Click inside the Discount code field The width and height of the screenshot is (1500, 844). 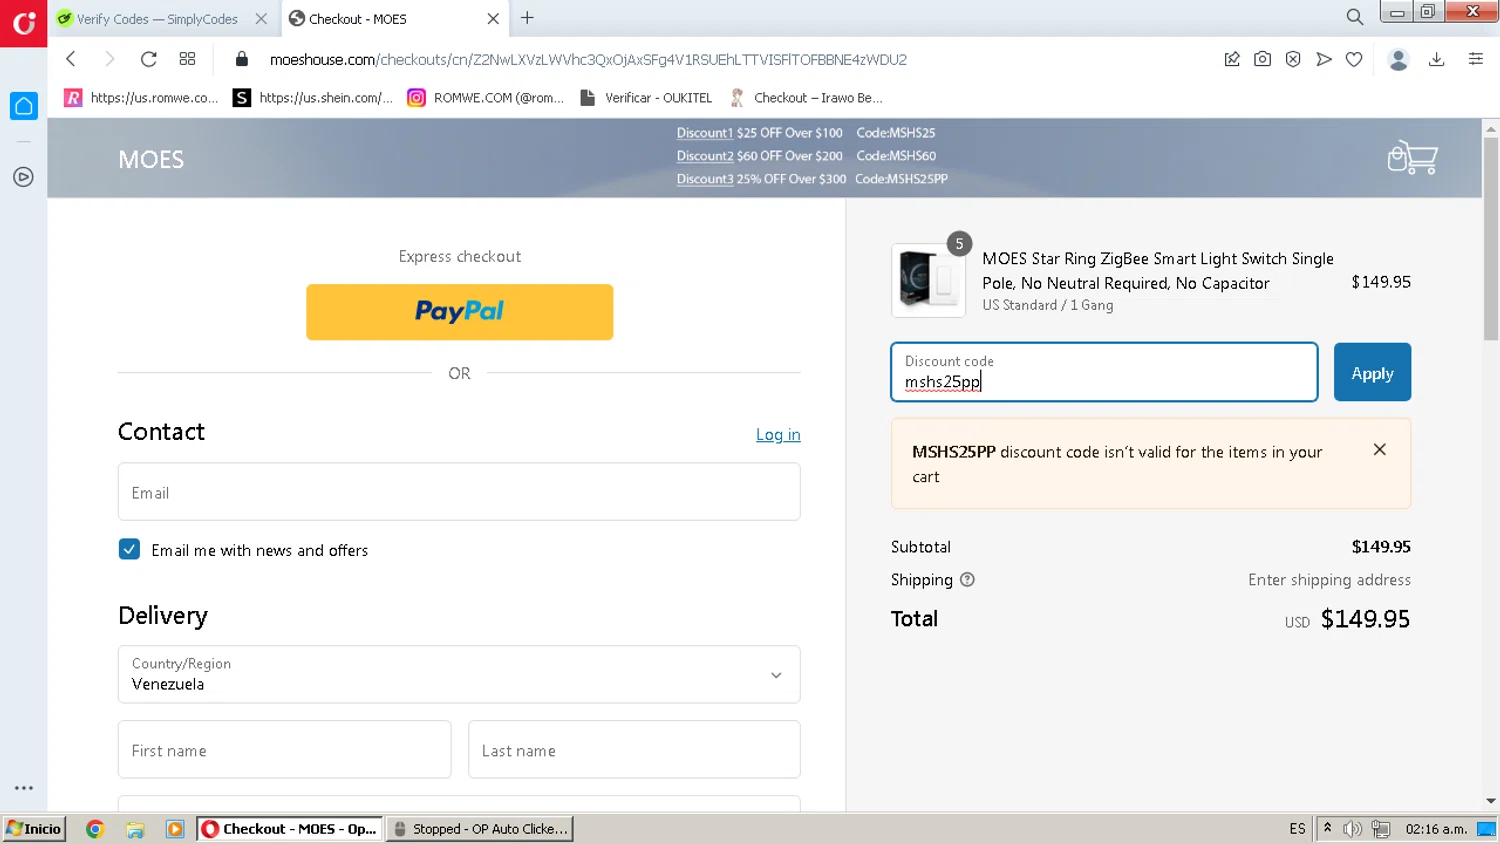pyautogui.click(x=1104, y=372)
